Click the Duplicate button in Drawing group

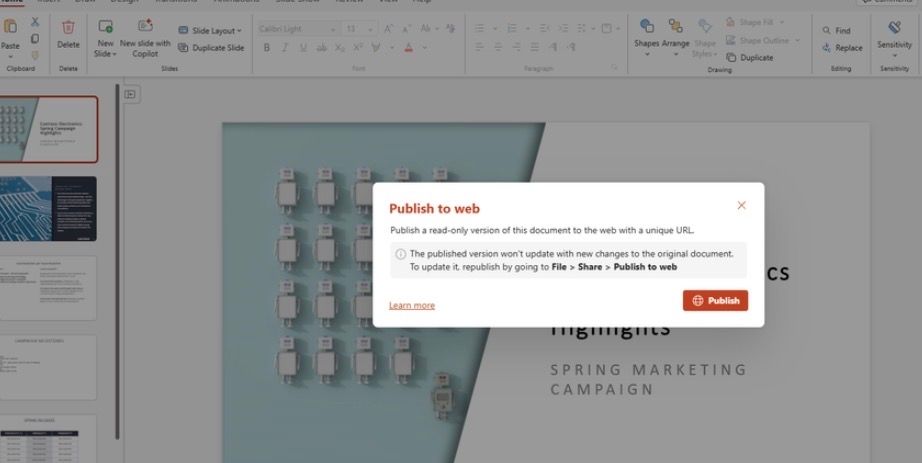click(x=750, y=58)
